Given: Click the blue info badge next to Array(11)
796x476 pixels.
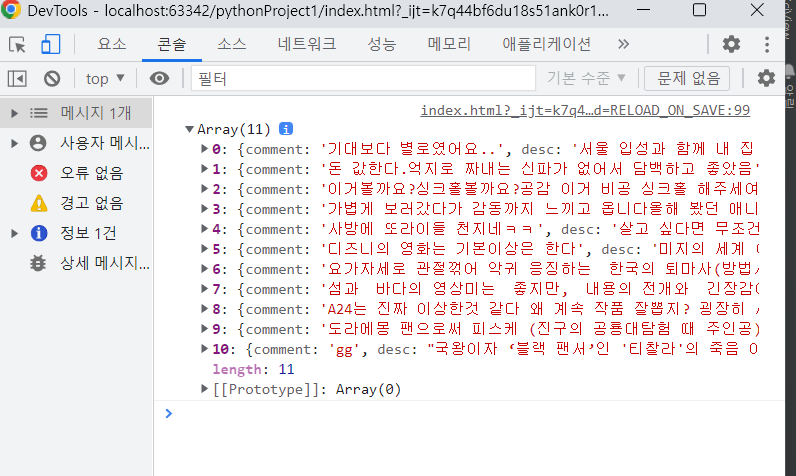Looking at the screenshot, I should coord(286,129).
